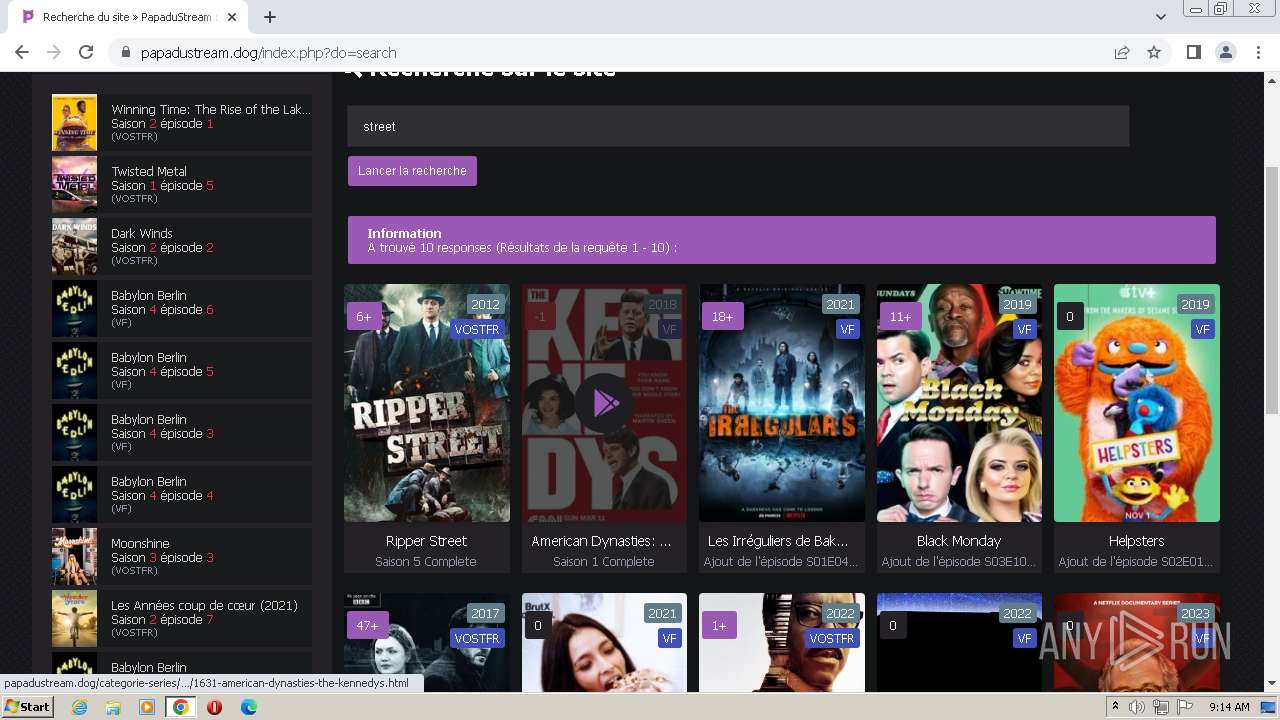1280x720 pixels.
Task: Open Babylon Berlin Saison 4 épisode 5
Action: [x=182, y=370]
